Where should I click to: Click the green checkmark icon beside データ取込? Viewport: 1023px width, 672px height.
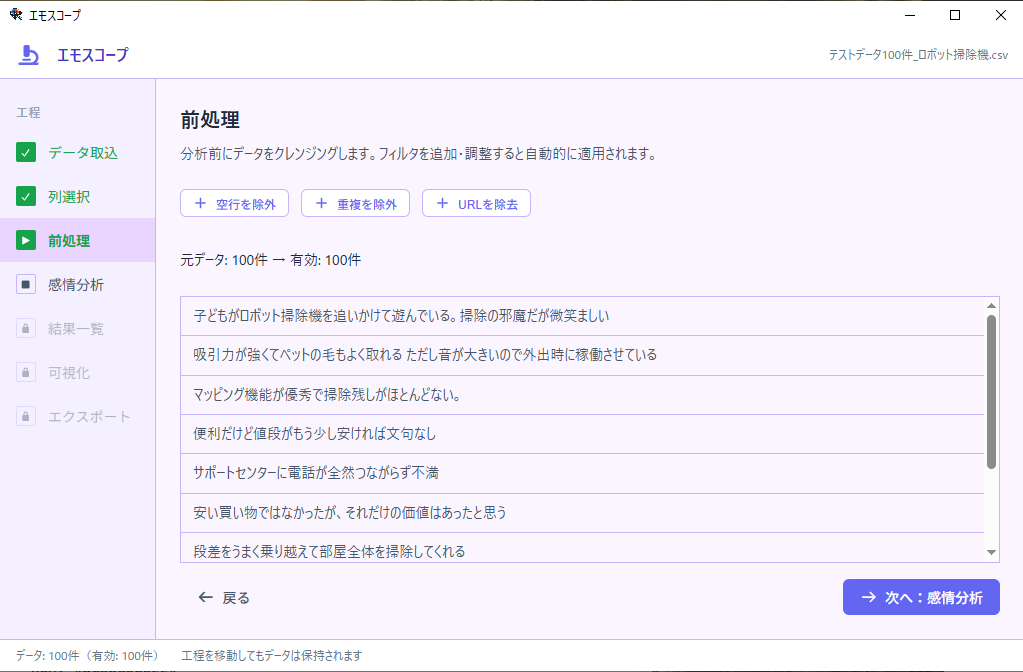click(x=25, y=153)
